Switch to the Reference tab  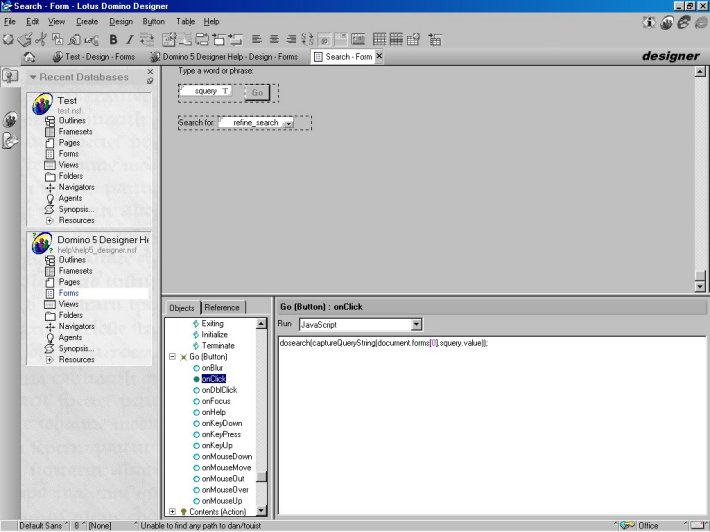click(222, 307)
